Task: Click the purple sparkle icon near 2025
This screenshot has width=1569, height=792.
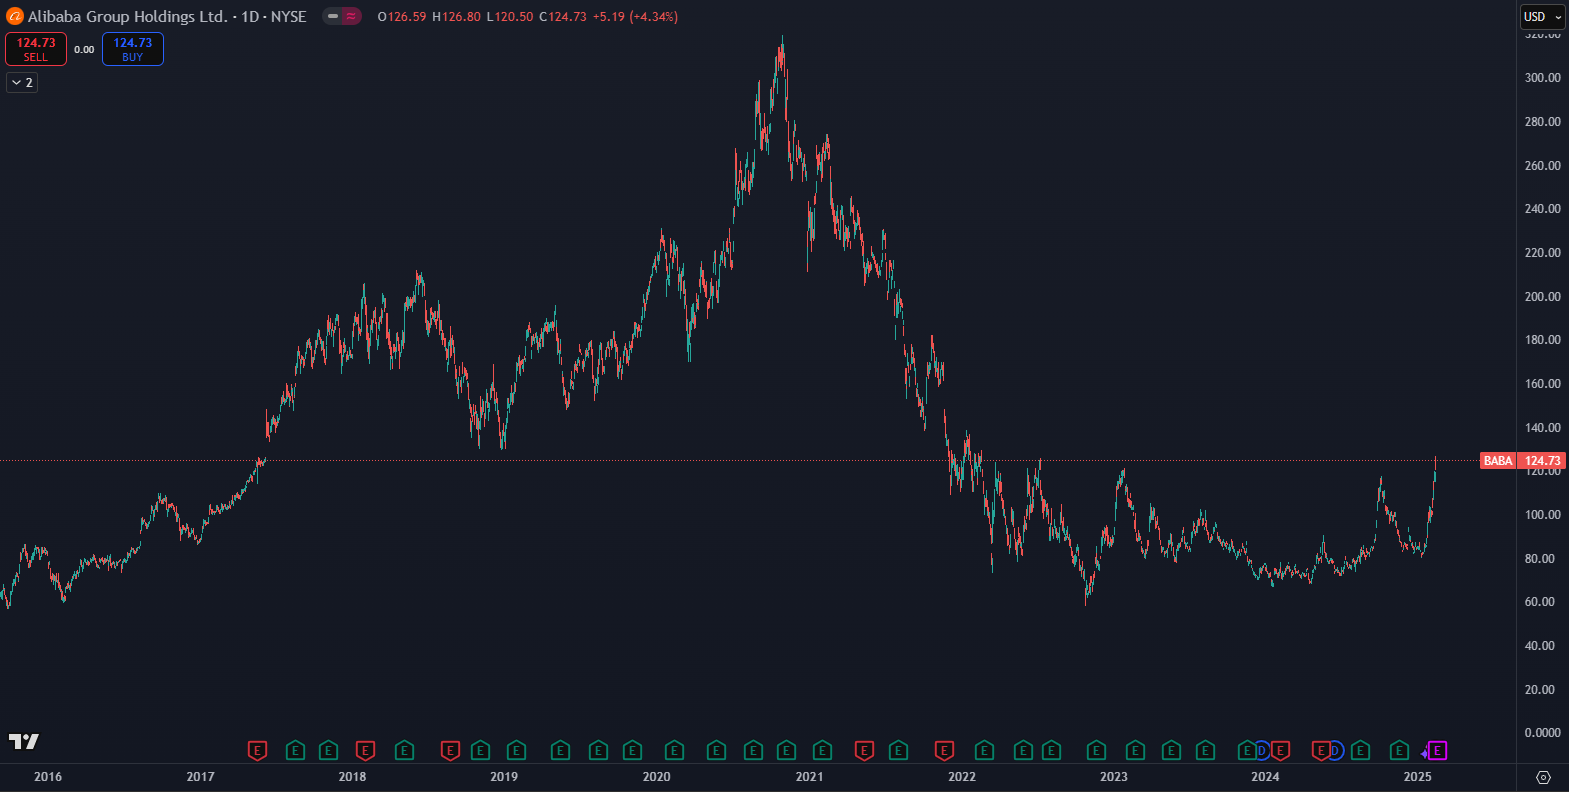Action: tap(1425, 753)
